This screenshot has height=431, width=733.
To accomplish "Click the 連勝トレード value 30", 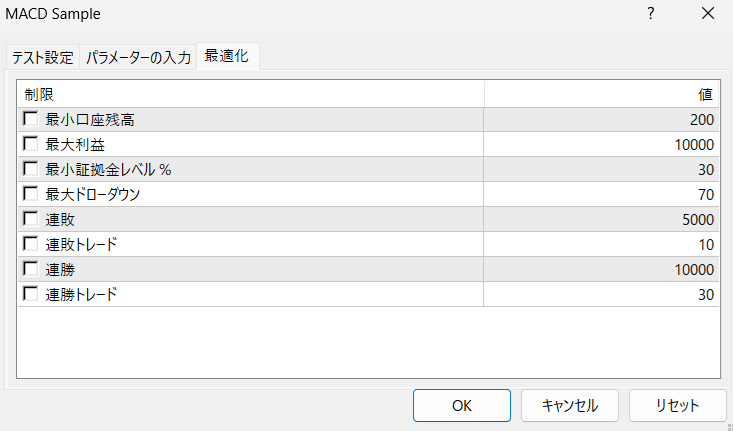I will pyautogui.click(x=705, y=294).
